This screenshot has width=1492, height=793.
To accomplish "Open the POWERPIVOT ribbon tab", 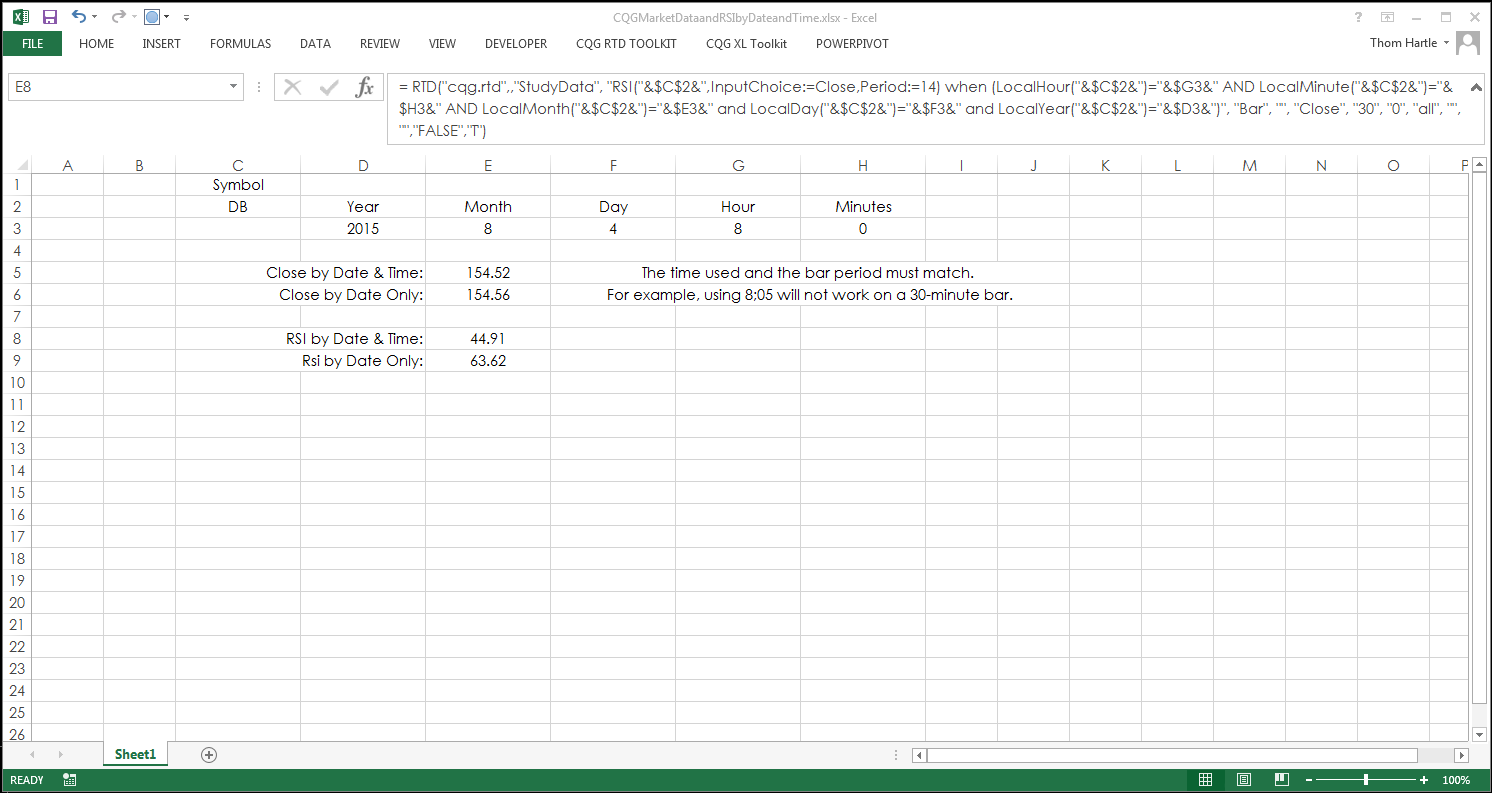I will pyautogui.click(x=852, y=44).
